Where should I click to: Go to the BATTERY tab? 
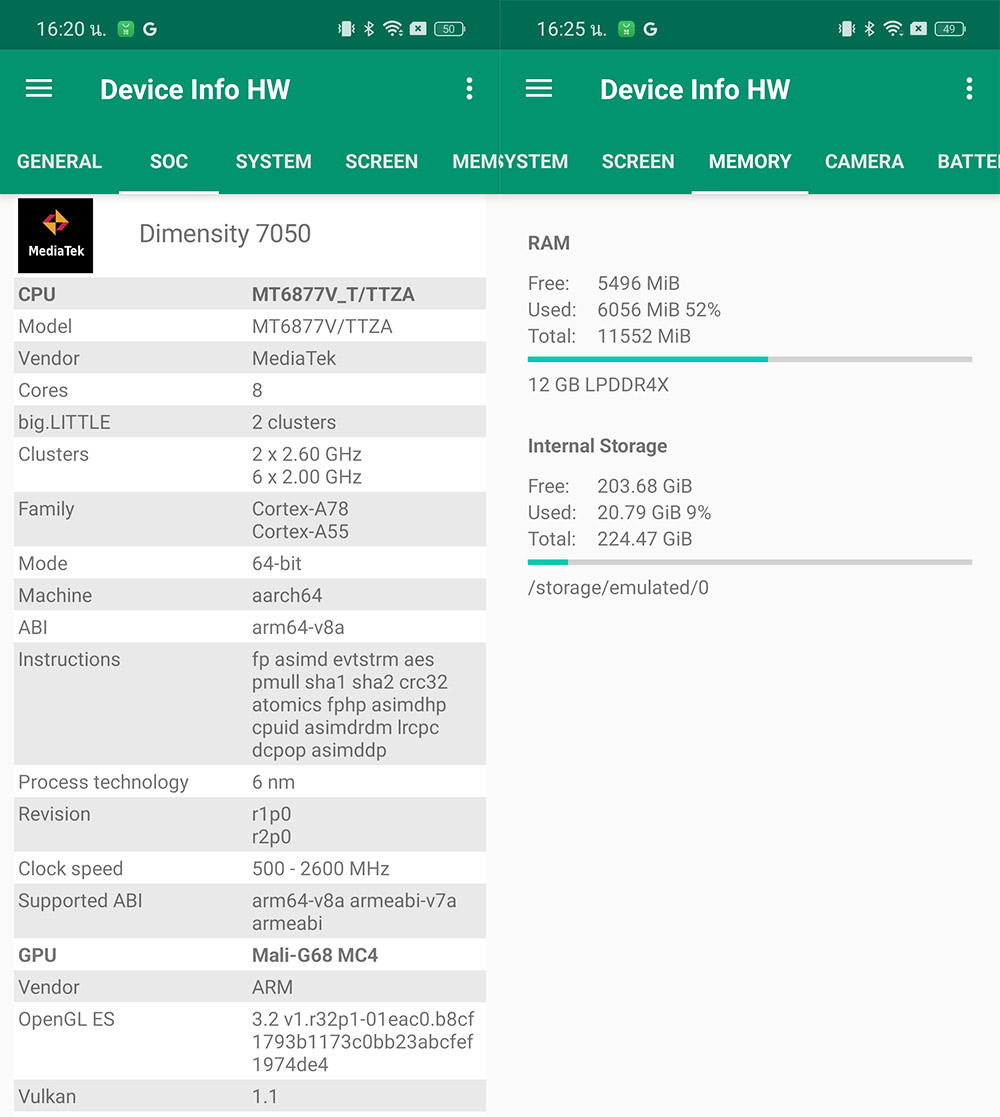pyautogui.click(x=967, y=162)
